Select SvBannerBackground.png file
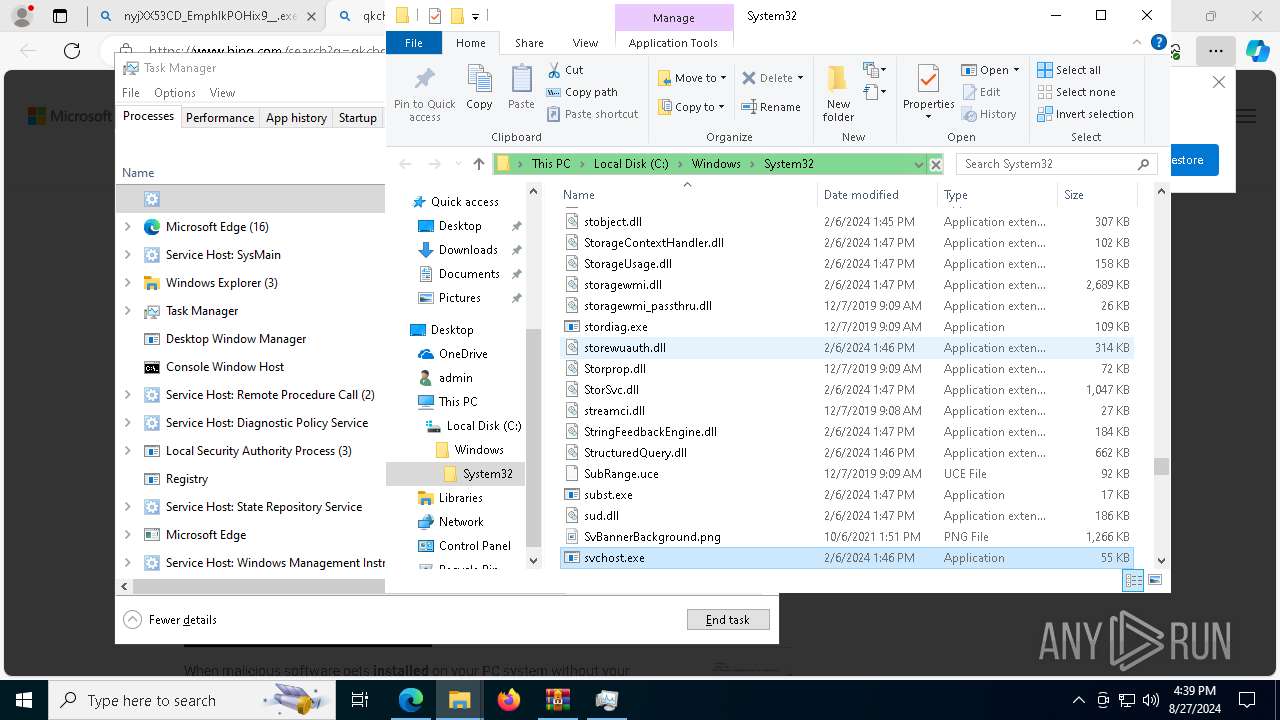Image resolution: width=1280 pixels, height=720 pixels. click(x=846, y=537)
